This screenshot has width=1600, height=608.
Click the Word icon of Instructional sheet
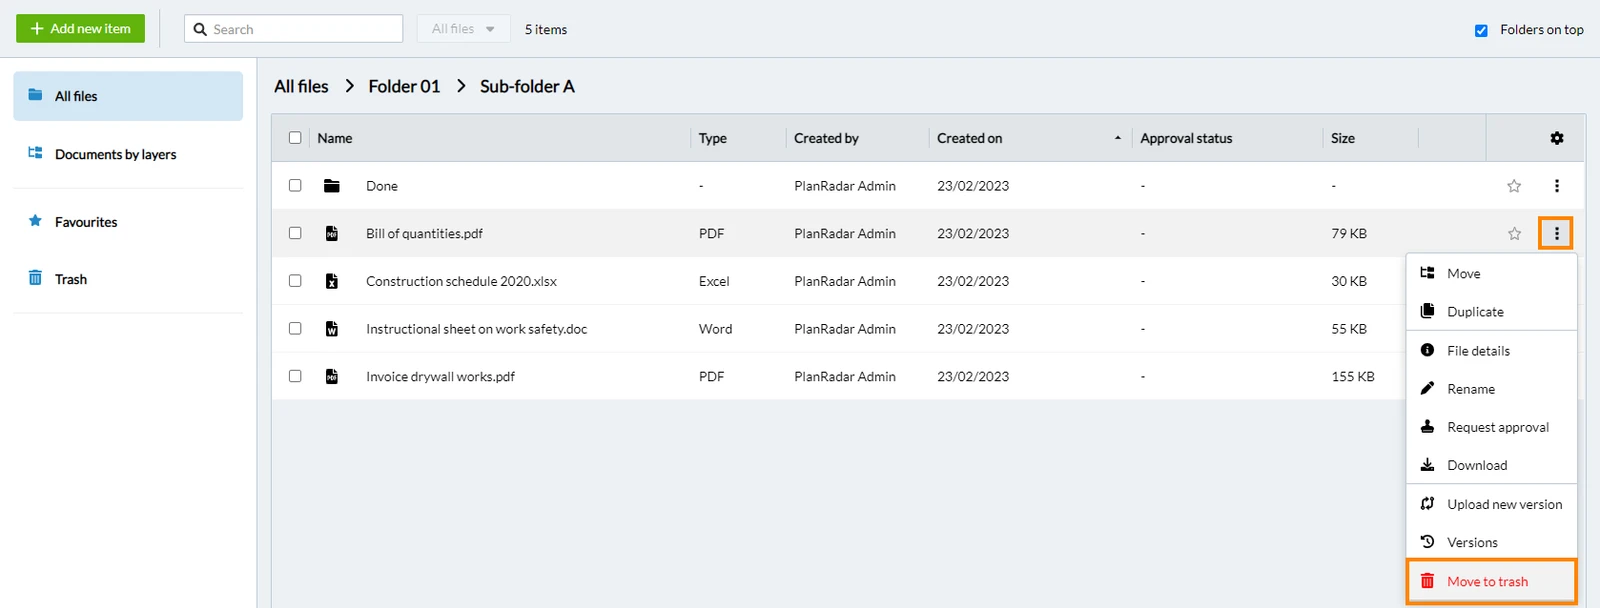pyautogui.click(x=332, y=329)
